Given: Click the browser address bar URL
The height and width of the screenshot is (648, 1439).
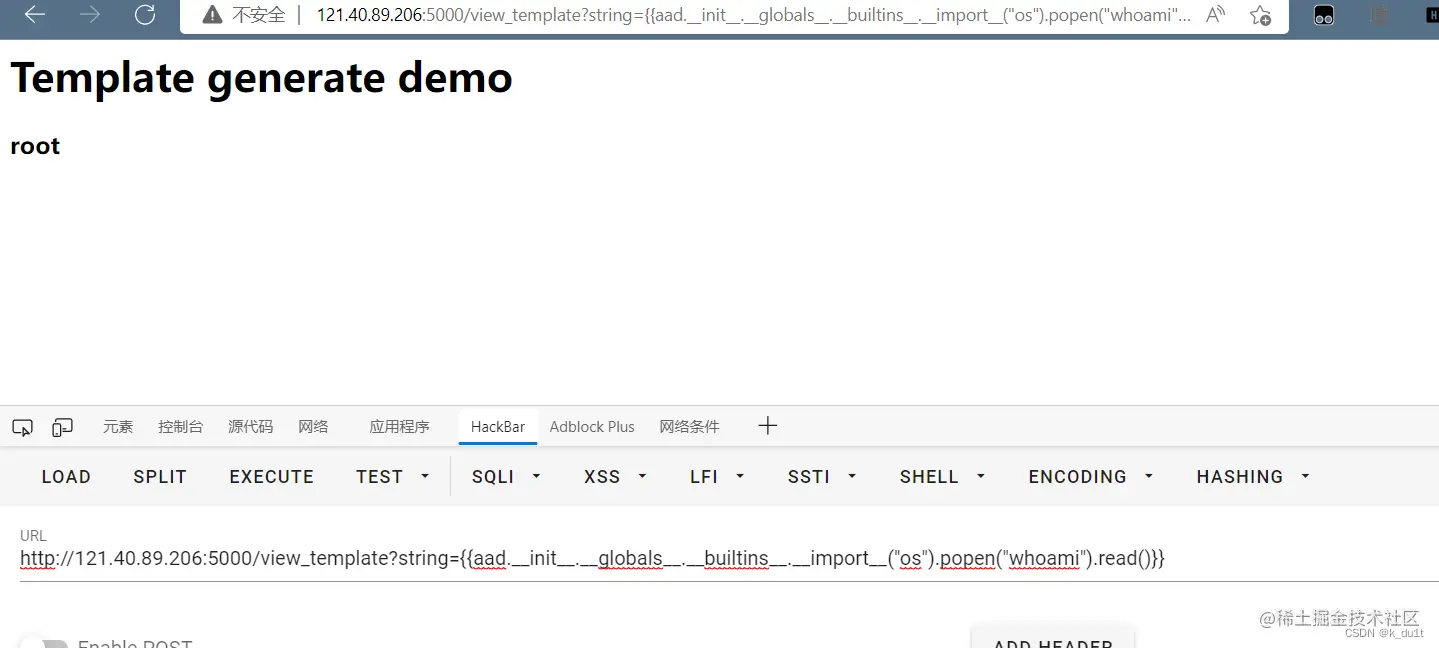Looking at the screenshot, I should tap(753, 15).
